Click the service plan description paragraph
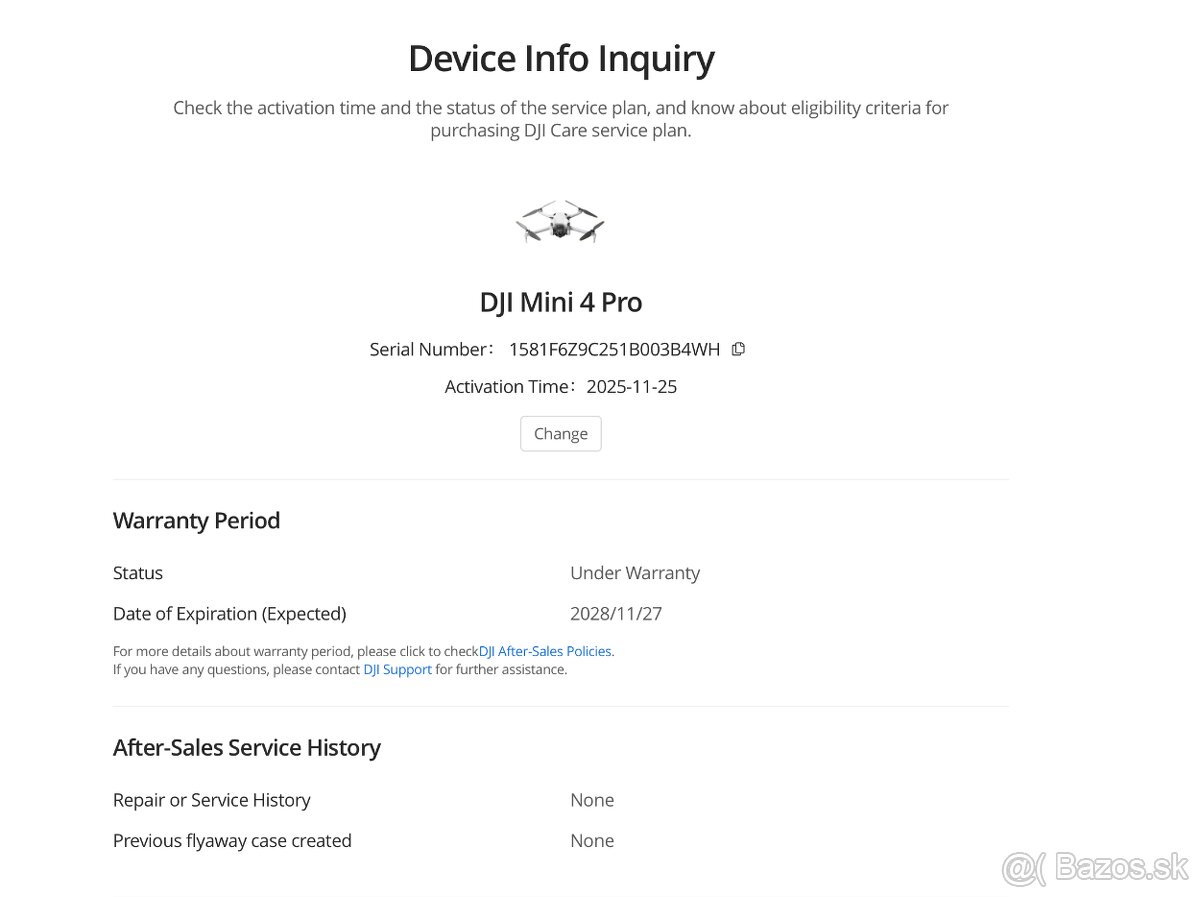The width and height of the screenshot is (1200, 897). (561, 119)
